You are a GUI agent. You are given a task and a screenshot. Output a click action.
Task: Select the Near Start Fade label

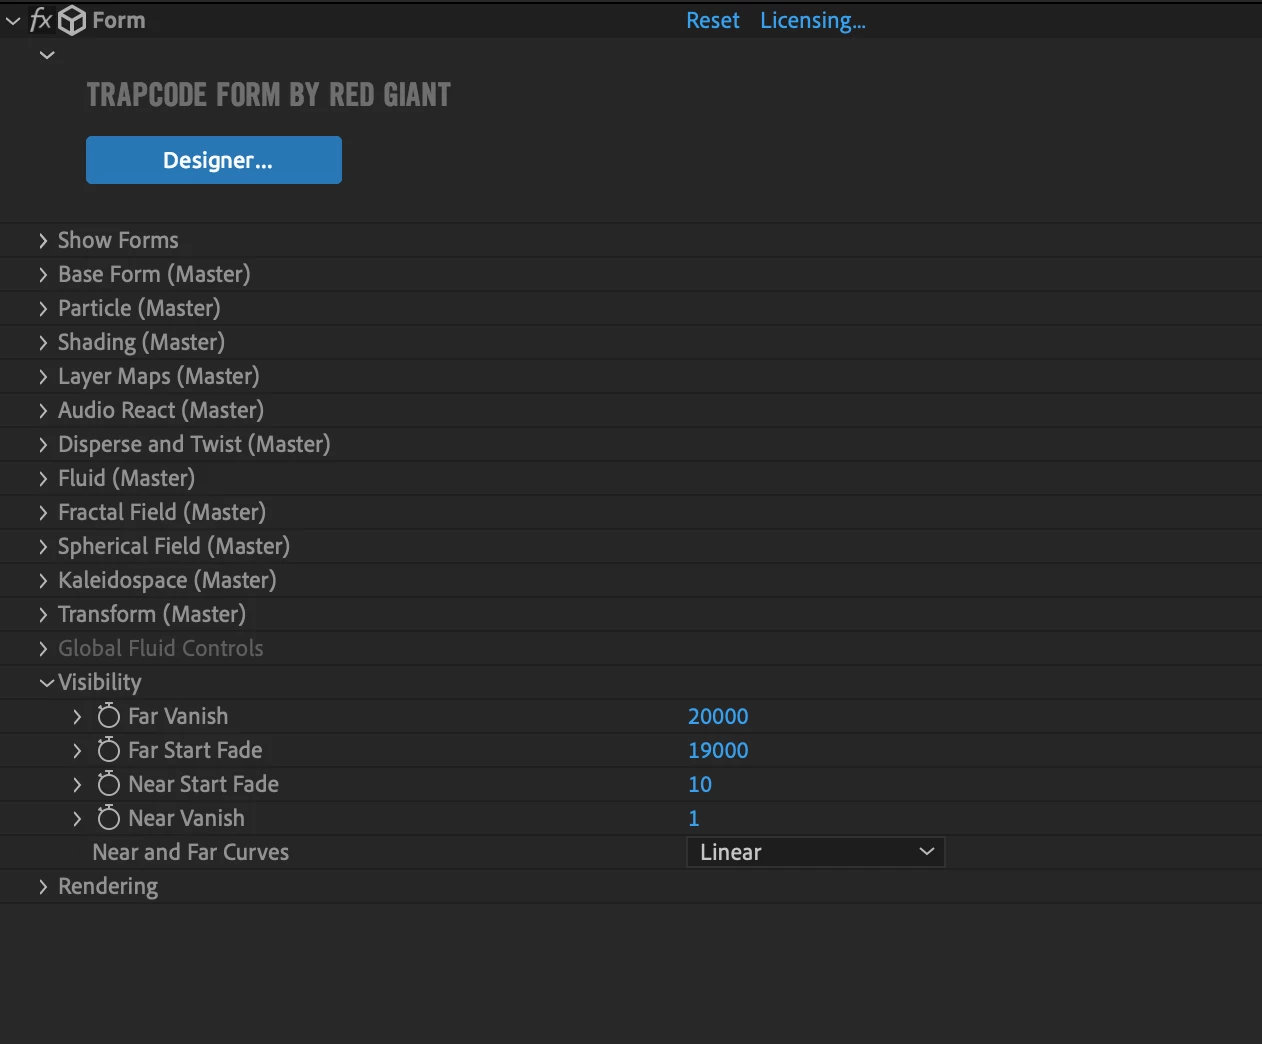(203, 785)
